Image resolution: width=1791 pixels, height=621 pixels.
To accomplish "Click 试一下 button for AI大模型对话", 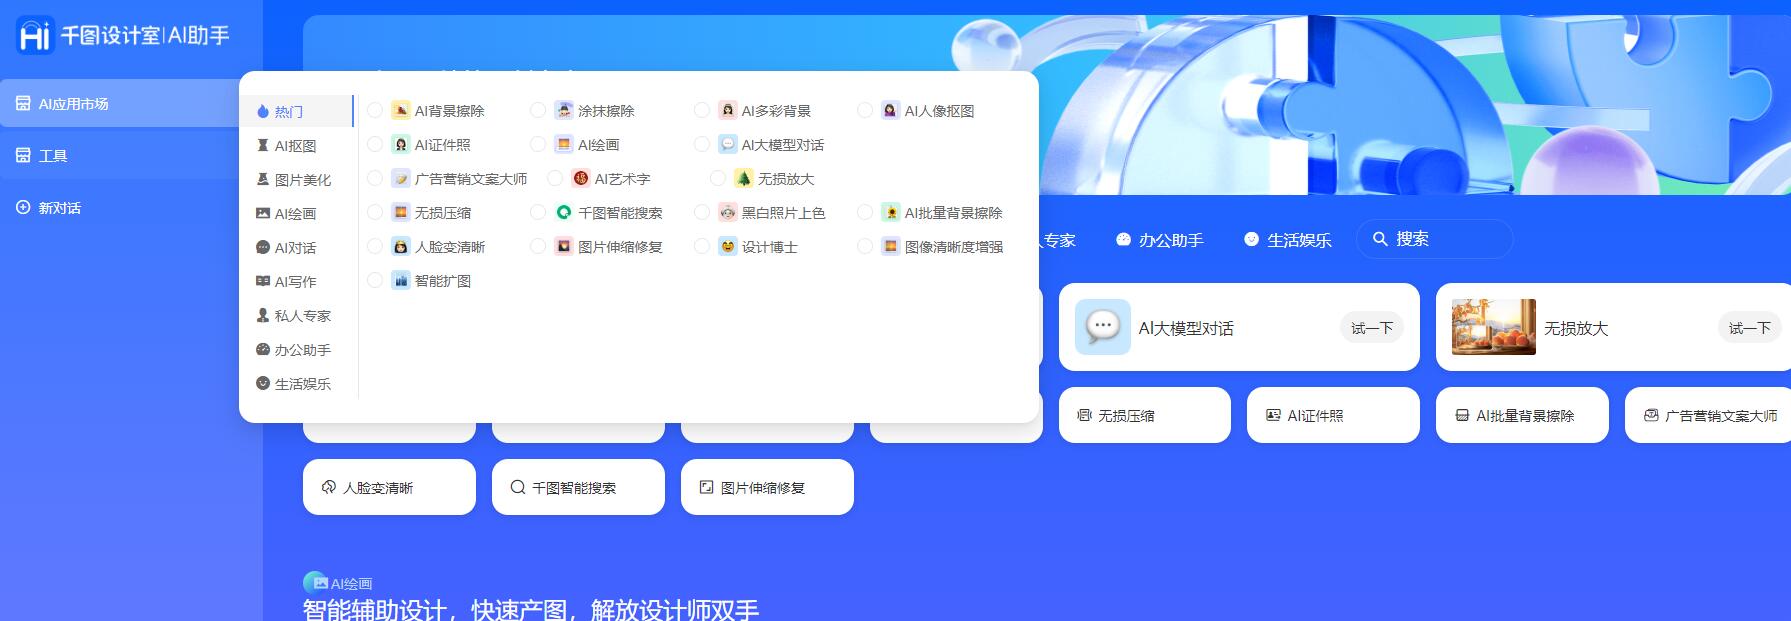I will tap(1371, 328).
